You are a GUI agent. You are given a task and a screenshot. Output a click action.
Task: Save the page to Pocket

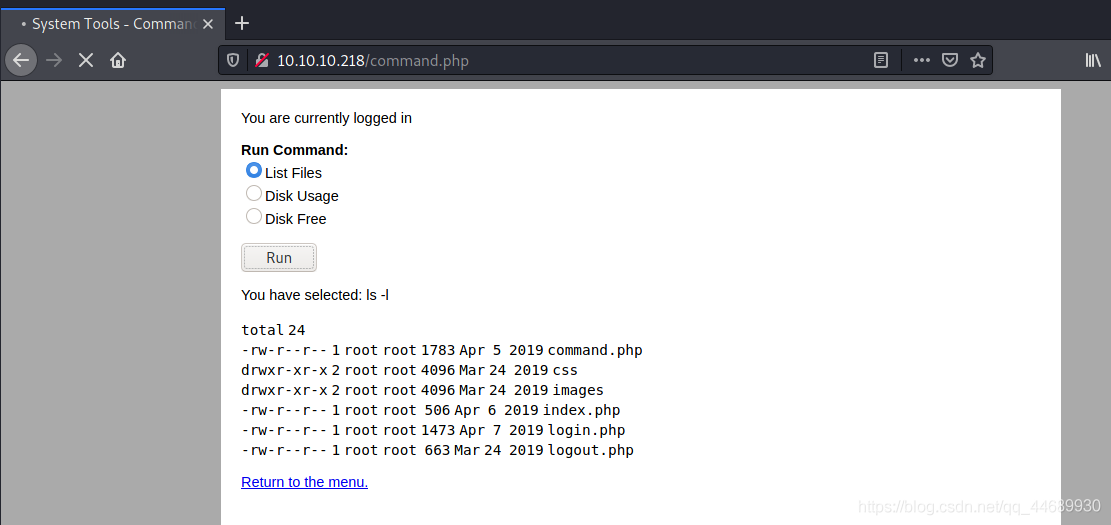pyautogui.click(x=950, y=60)
